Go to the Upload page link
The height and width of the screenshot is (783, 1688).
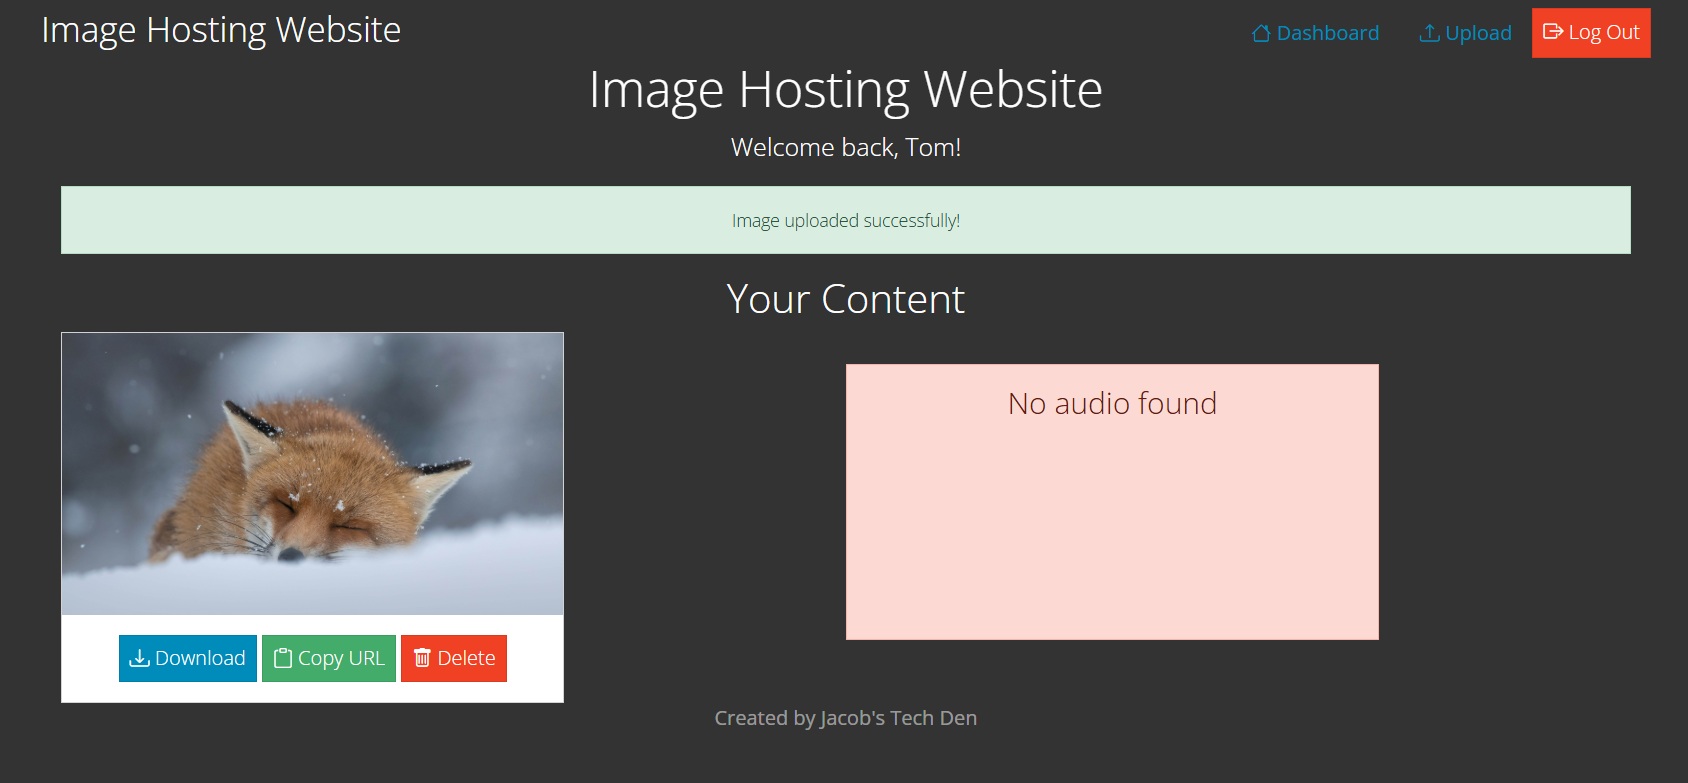[x=1466, y=33]
